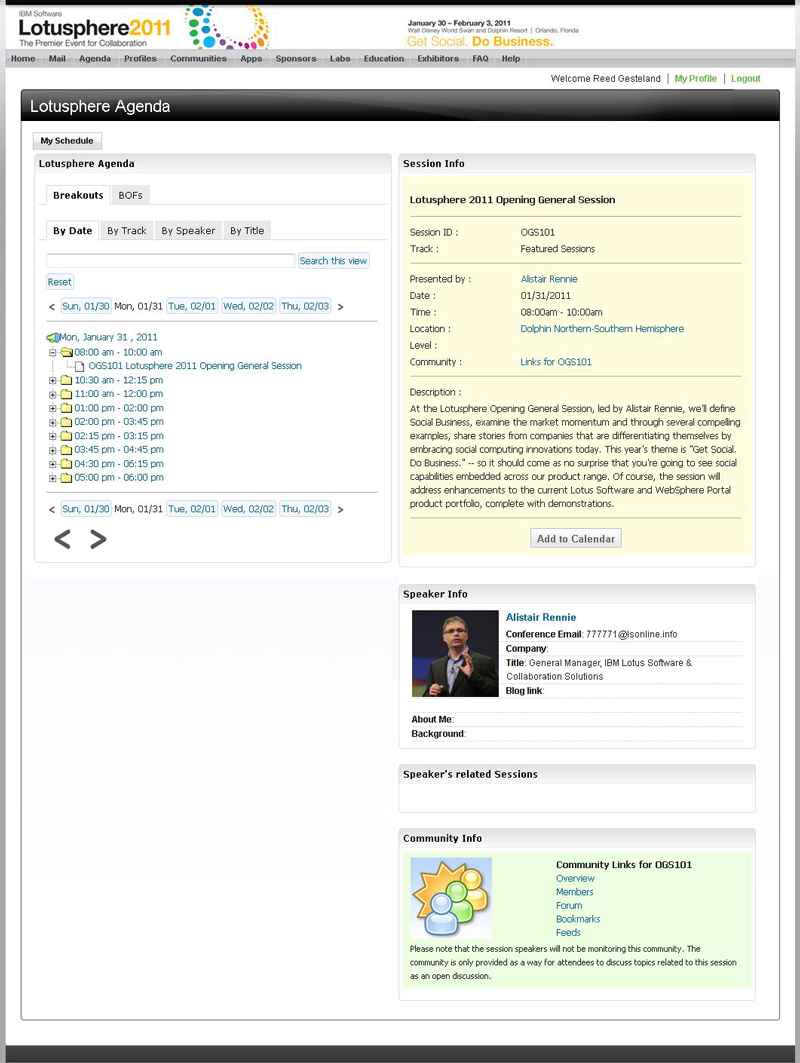Go to previous dates in bottom date navigation
Image resolution: width=800 pixels, height=1063 pixels.
point(52,510)
